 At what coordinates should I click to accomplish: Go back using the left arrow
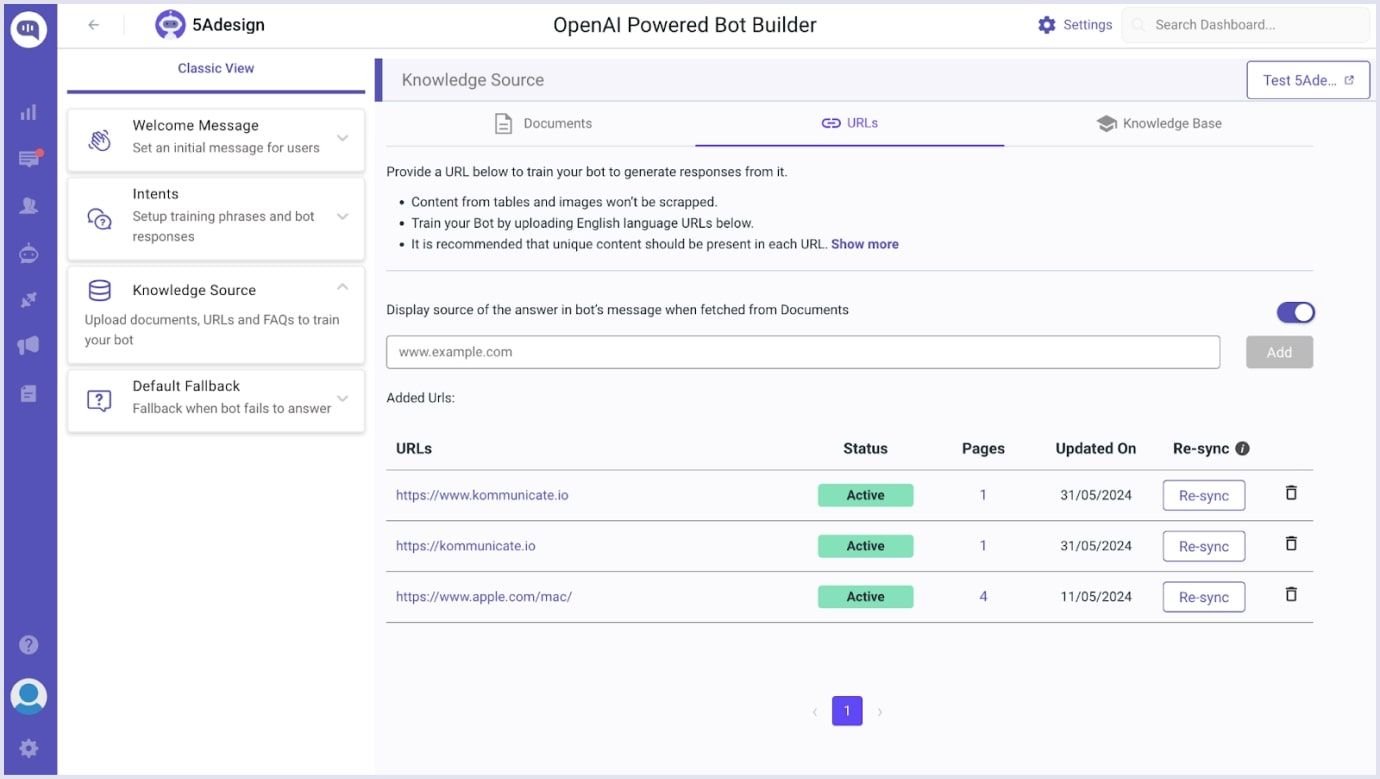tap(94, 25)
